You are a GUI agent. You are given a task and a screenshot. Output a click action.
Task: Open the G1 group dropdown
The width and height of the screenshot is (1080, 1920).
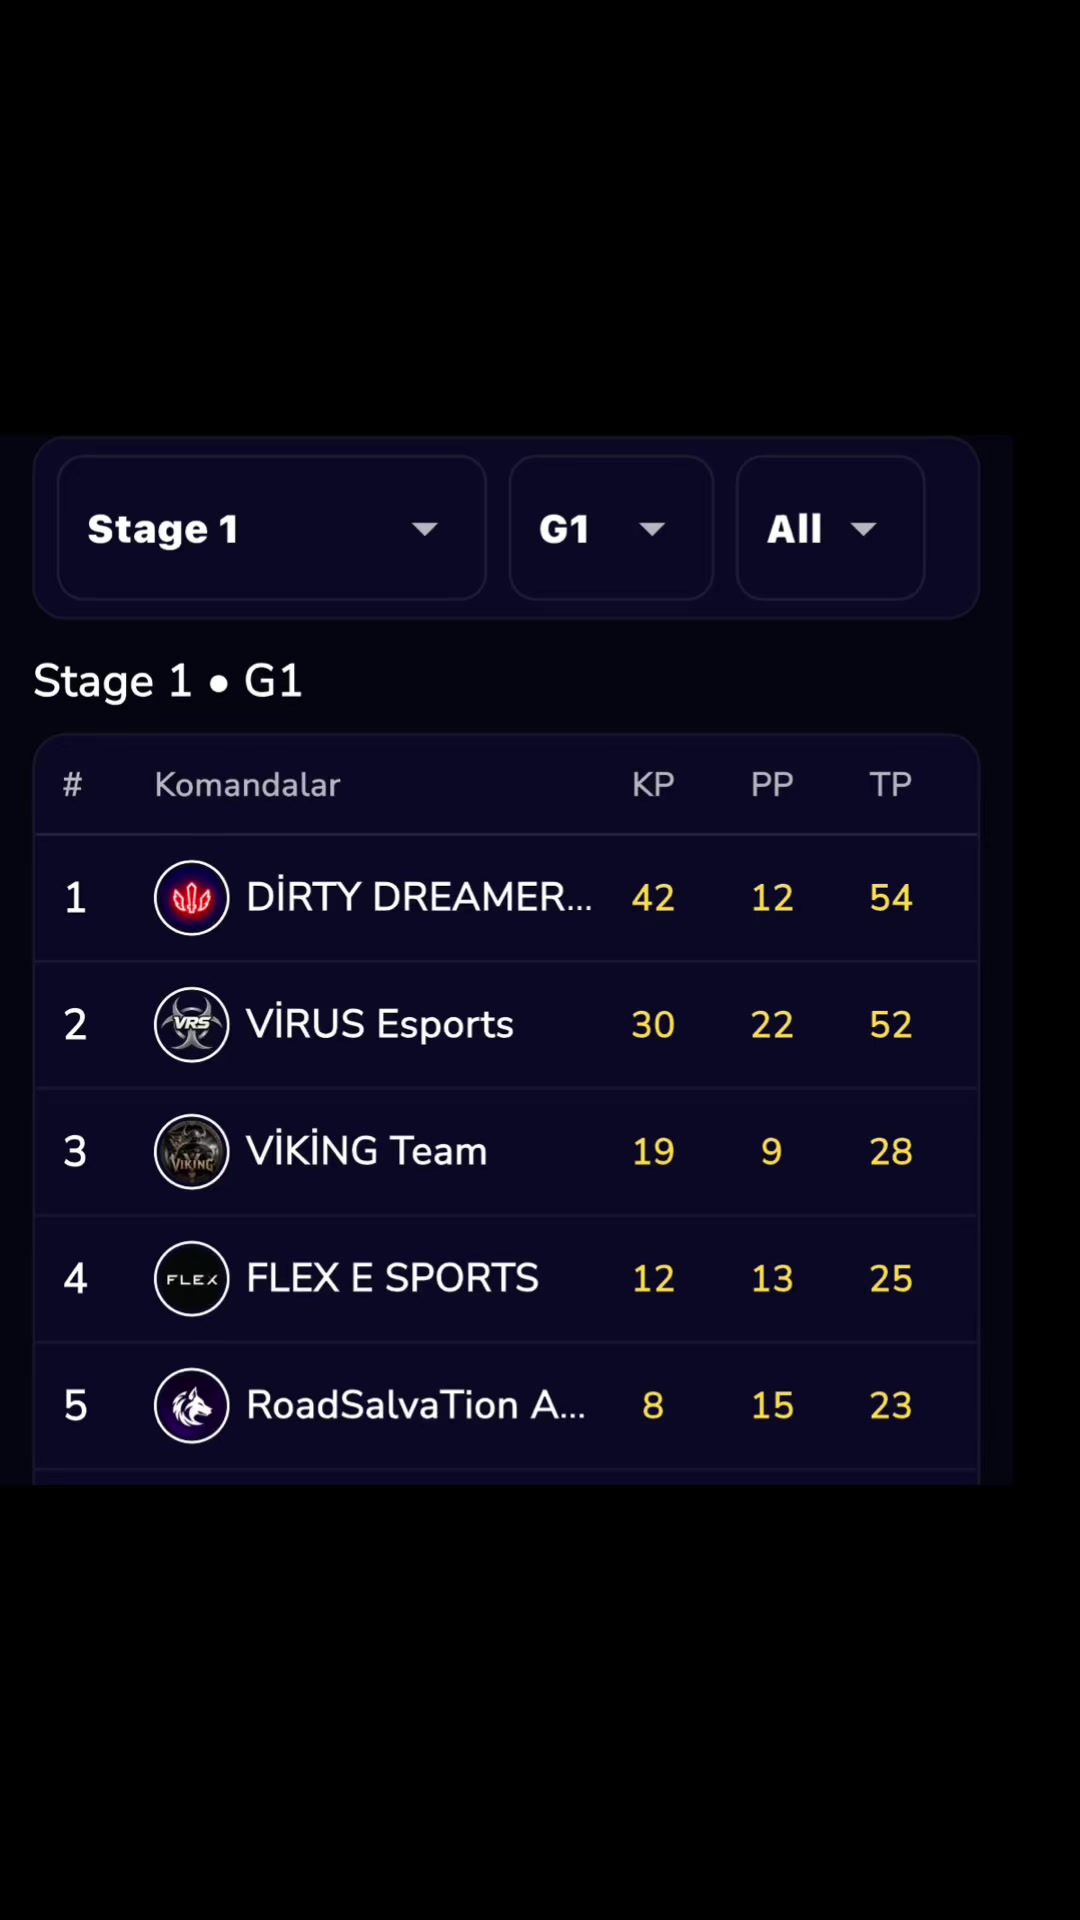click(611, 528)
